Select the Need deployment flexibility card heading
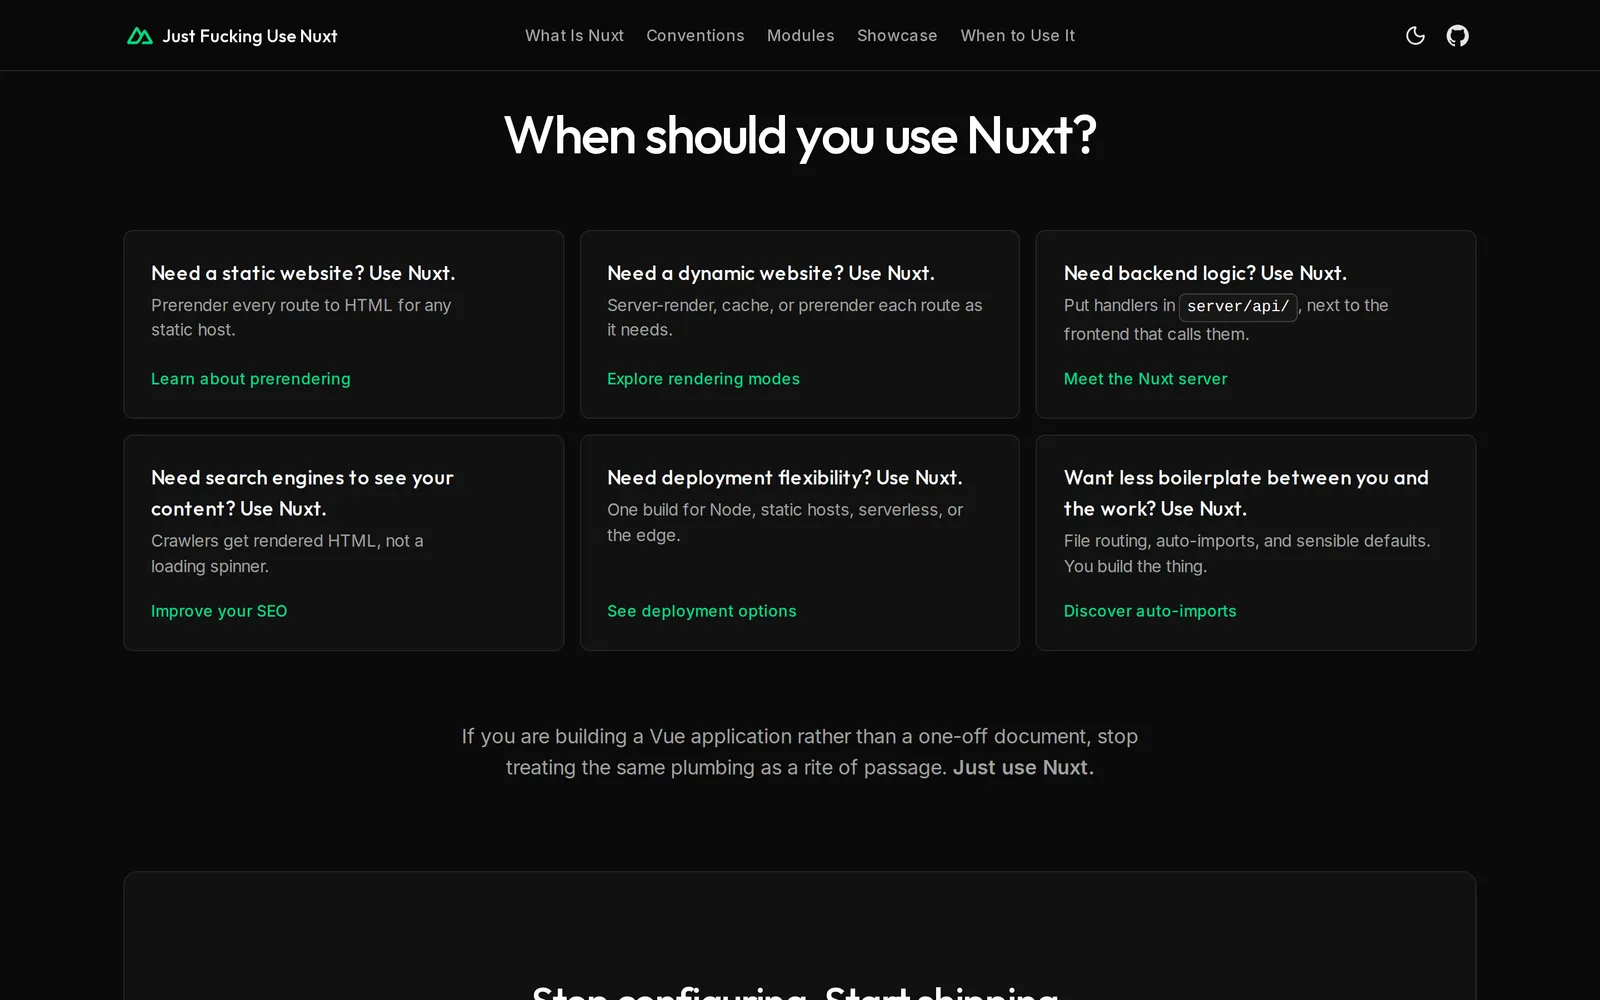The image size is (1600, 1000). point(784,478)
